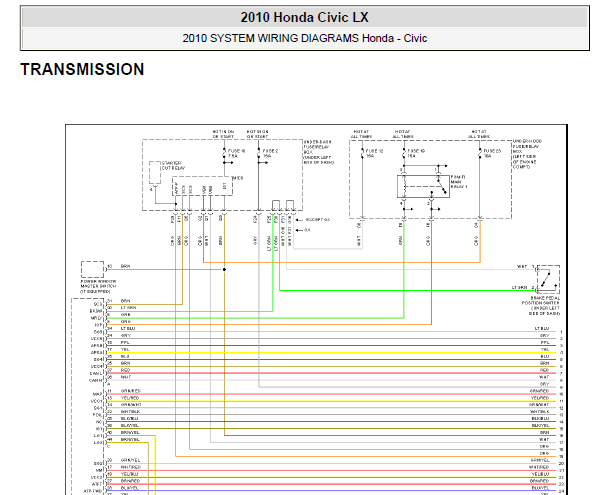
Task: Select the 'UNDER-HOOD FUSE/RELAY BOX' description
Action: (527, 154)
